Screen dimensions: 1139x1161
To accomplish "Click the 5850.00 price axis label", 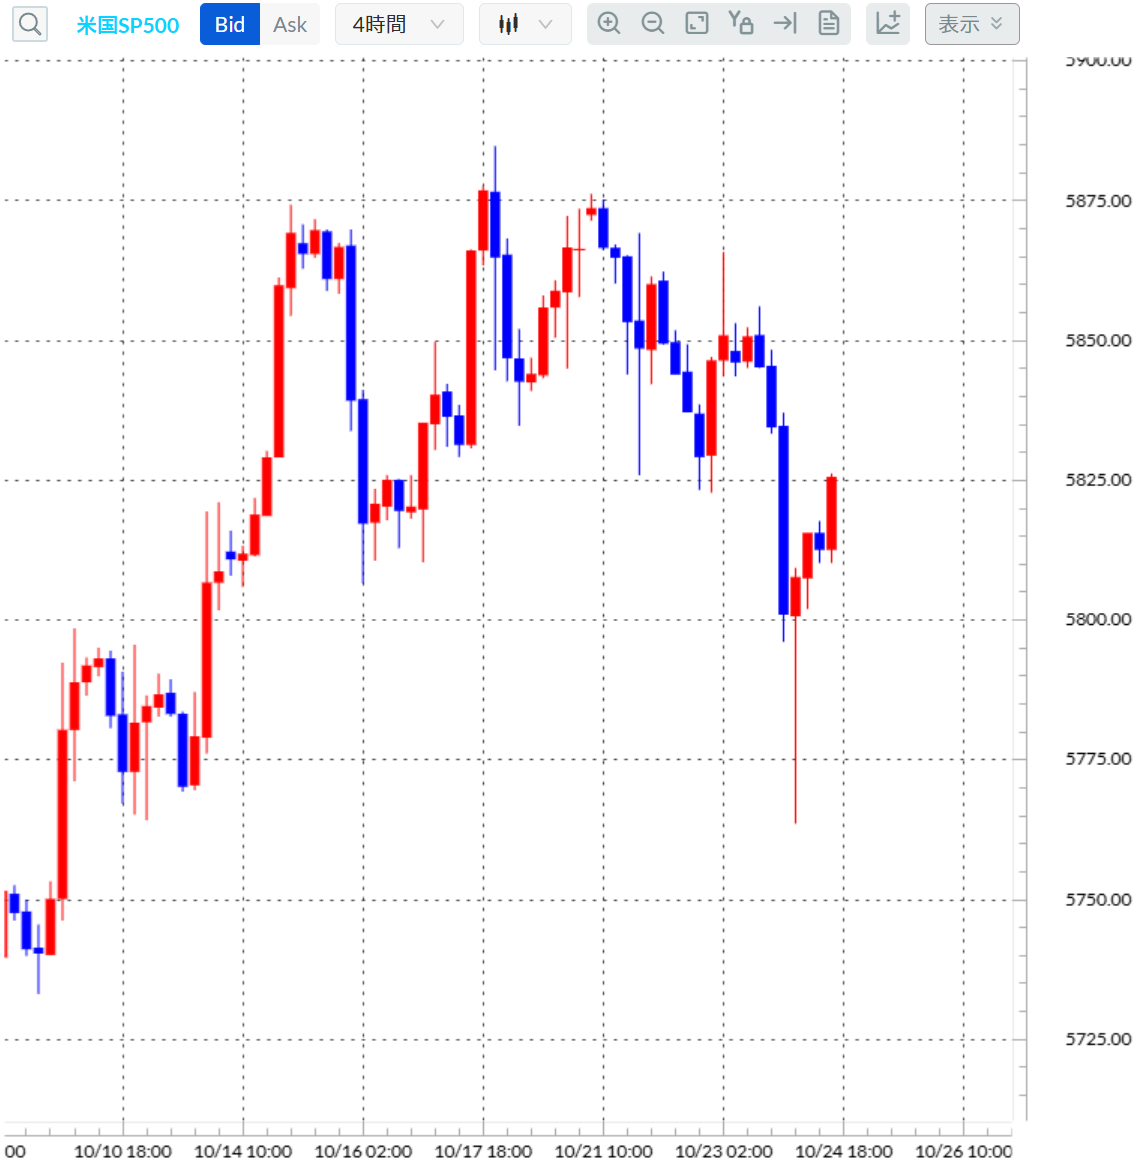I will [1098, 341].
